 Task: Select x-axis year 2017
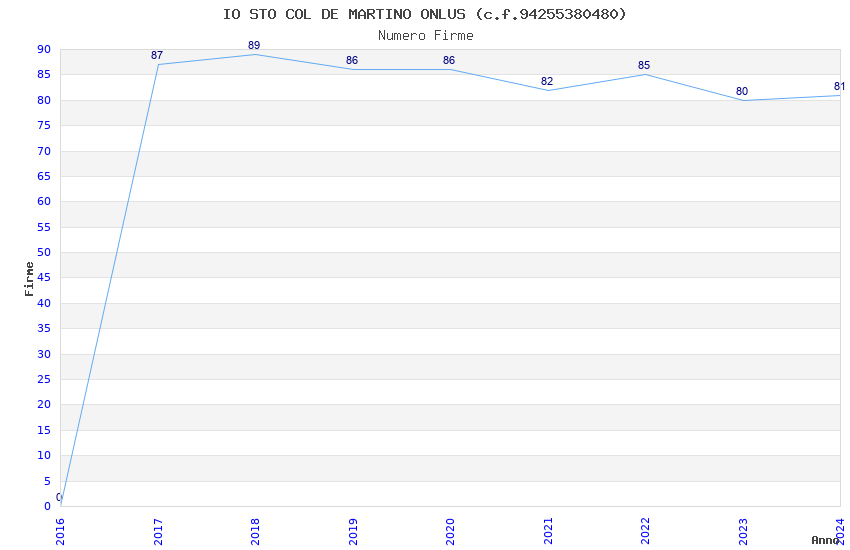158,532
